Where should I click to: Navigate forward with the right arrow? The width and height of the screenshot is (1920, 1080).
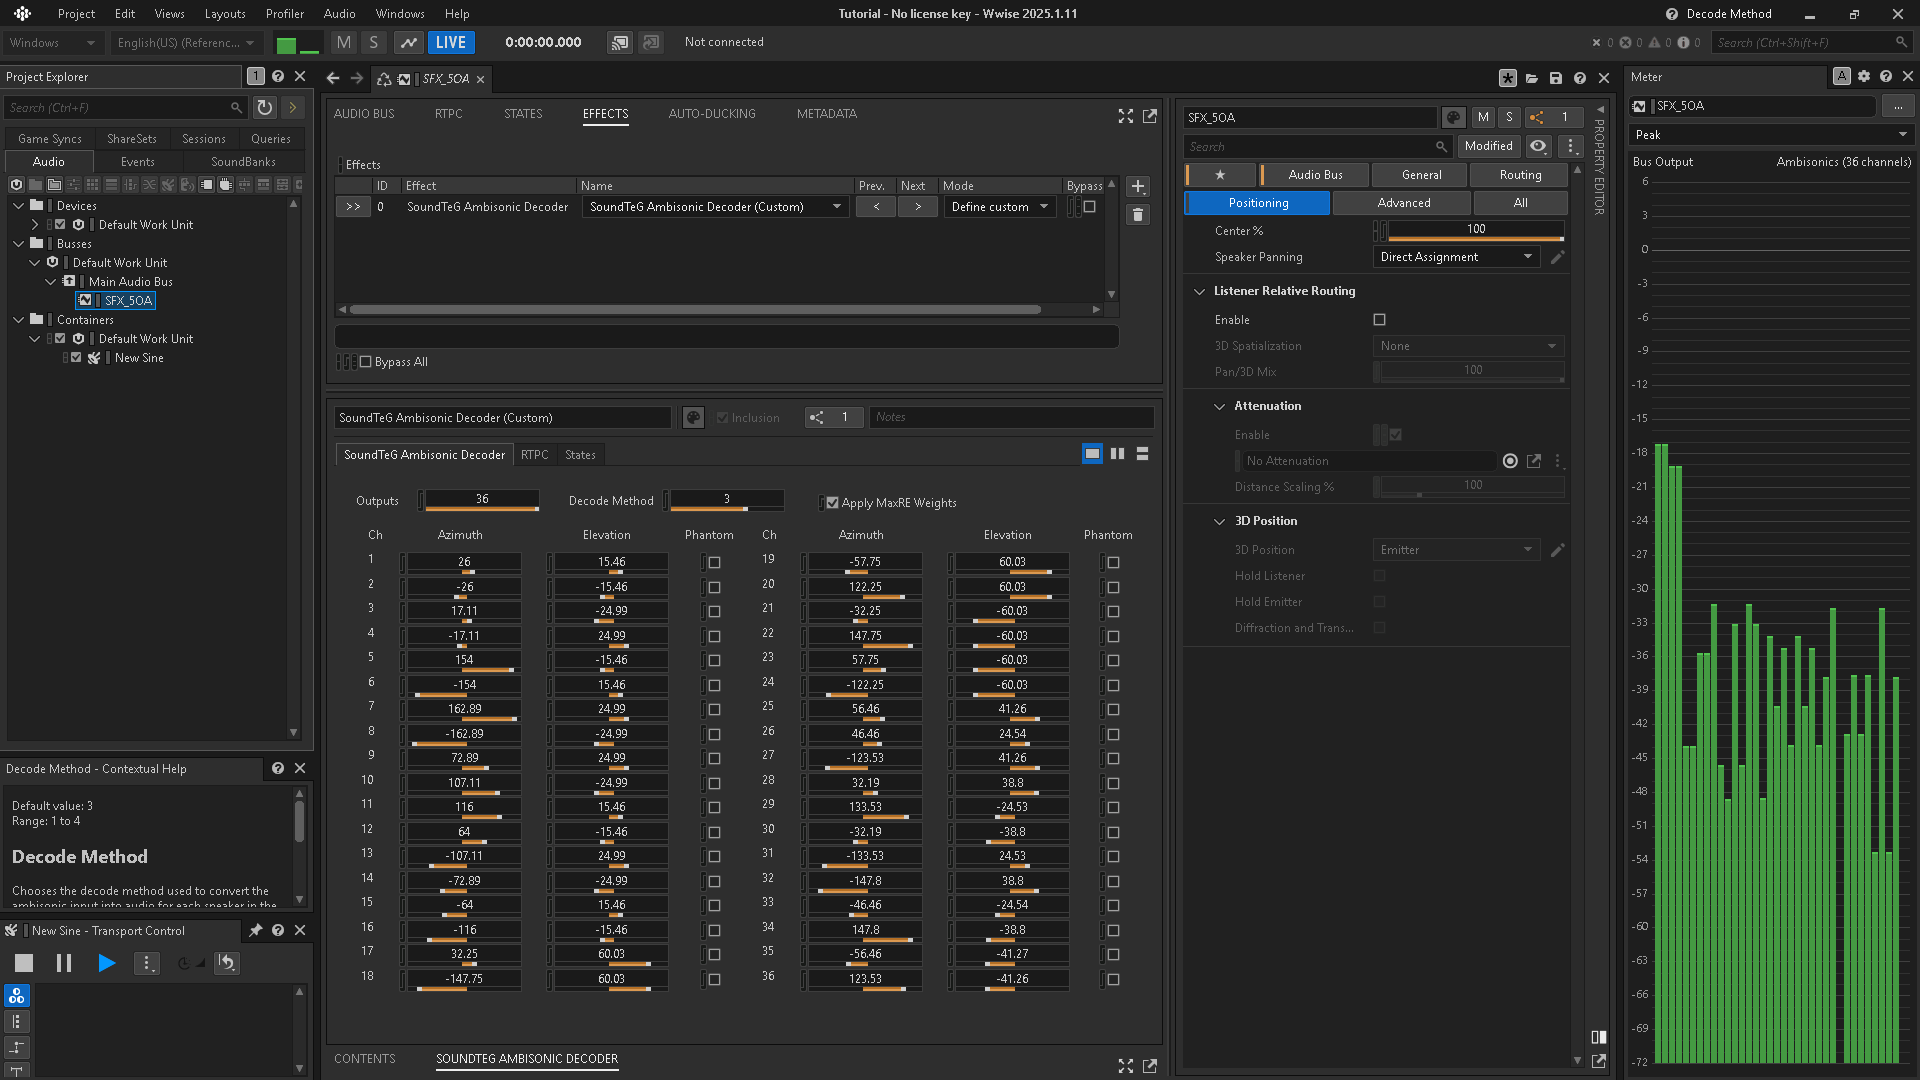point(357,78)
